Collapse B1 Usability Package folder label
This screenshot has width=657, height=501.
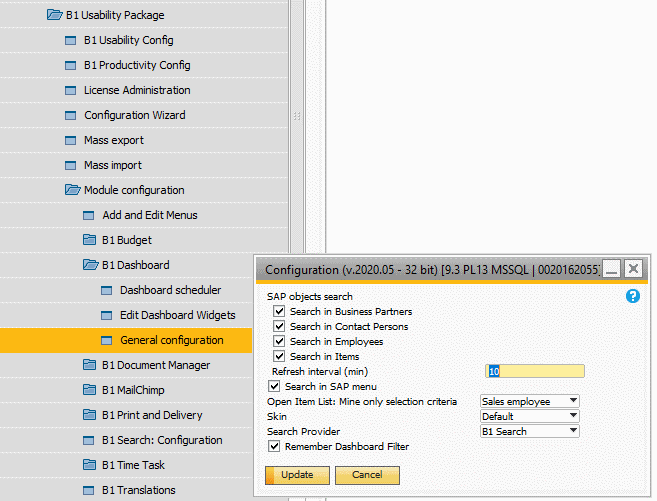pos(115,15)
